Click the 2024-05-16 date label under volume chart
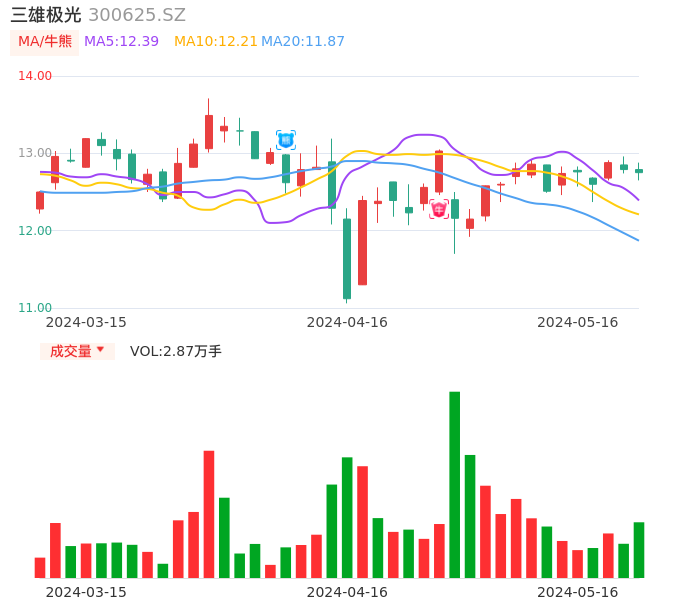Viewport: 686px width, 606px height. point(578,592)
